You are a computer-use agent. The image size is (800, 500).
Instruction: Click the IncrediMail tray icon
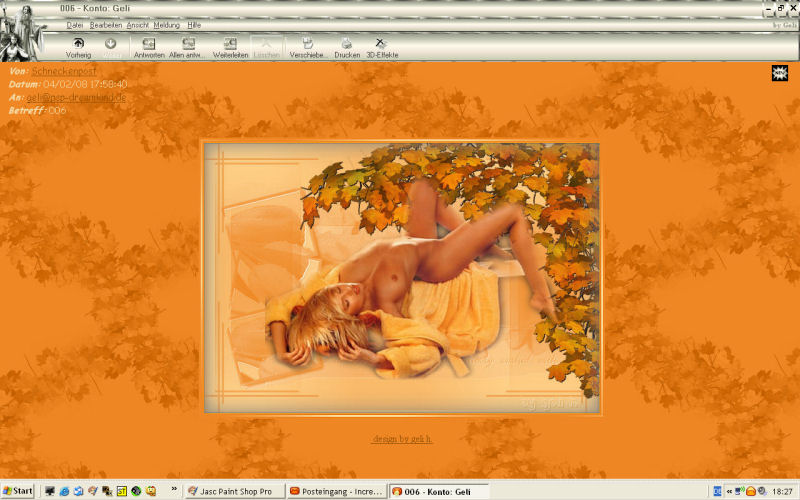pos(751,491)
